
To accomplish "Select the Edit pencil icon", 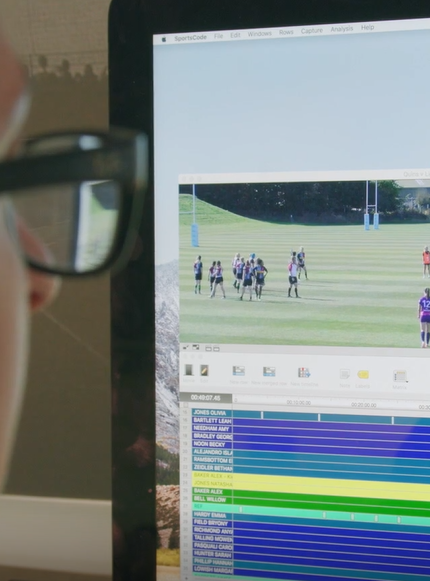I will (204, 370).
